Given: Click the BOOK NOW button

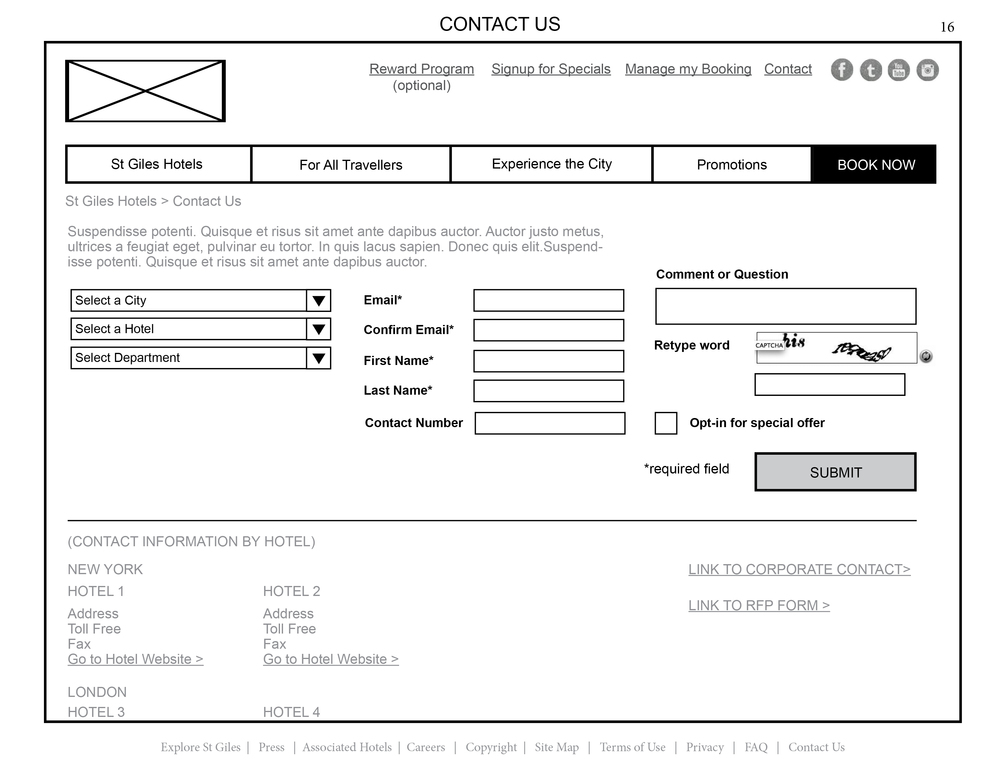Looking at the screenshot, I should pos(874,165).
